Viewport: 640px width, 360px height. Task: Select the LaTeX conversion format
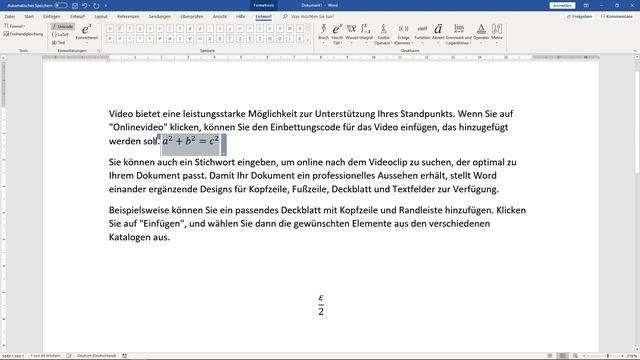pyautogui.click(x=60, y=35)
